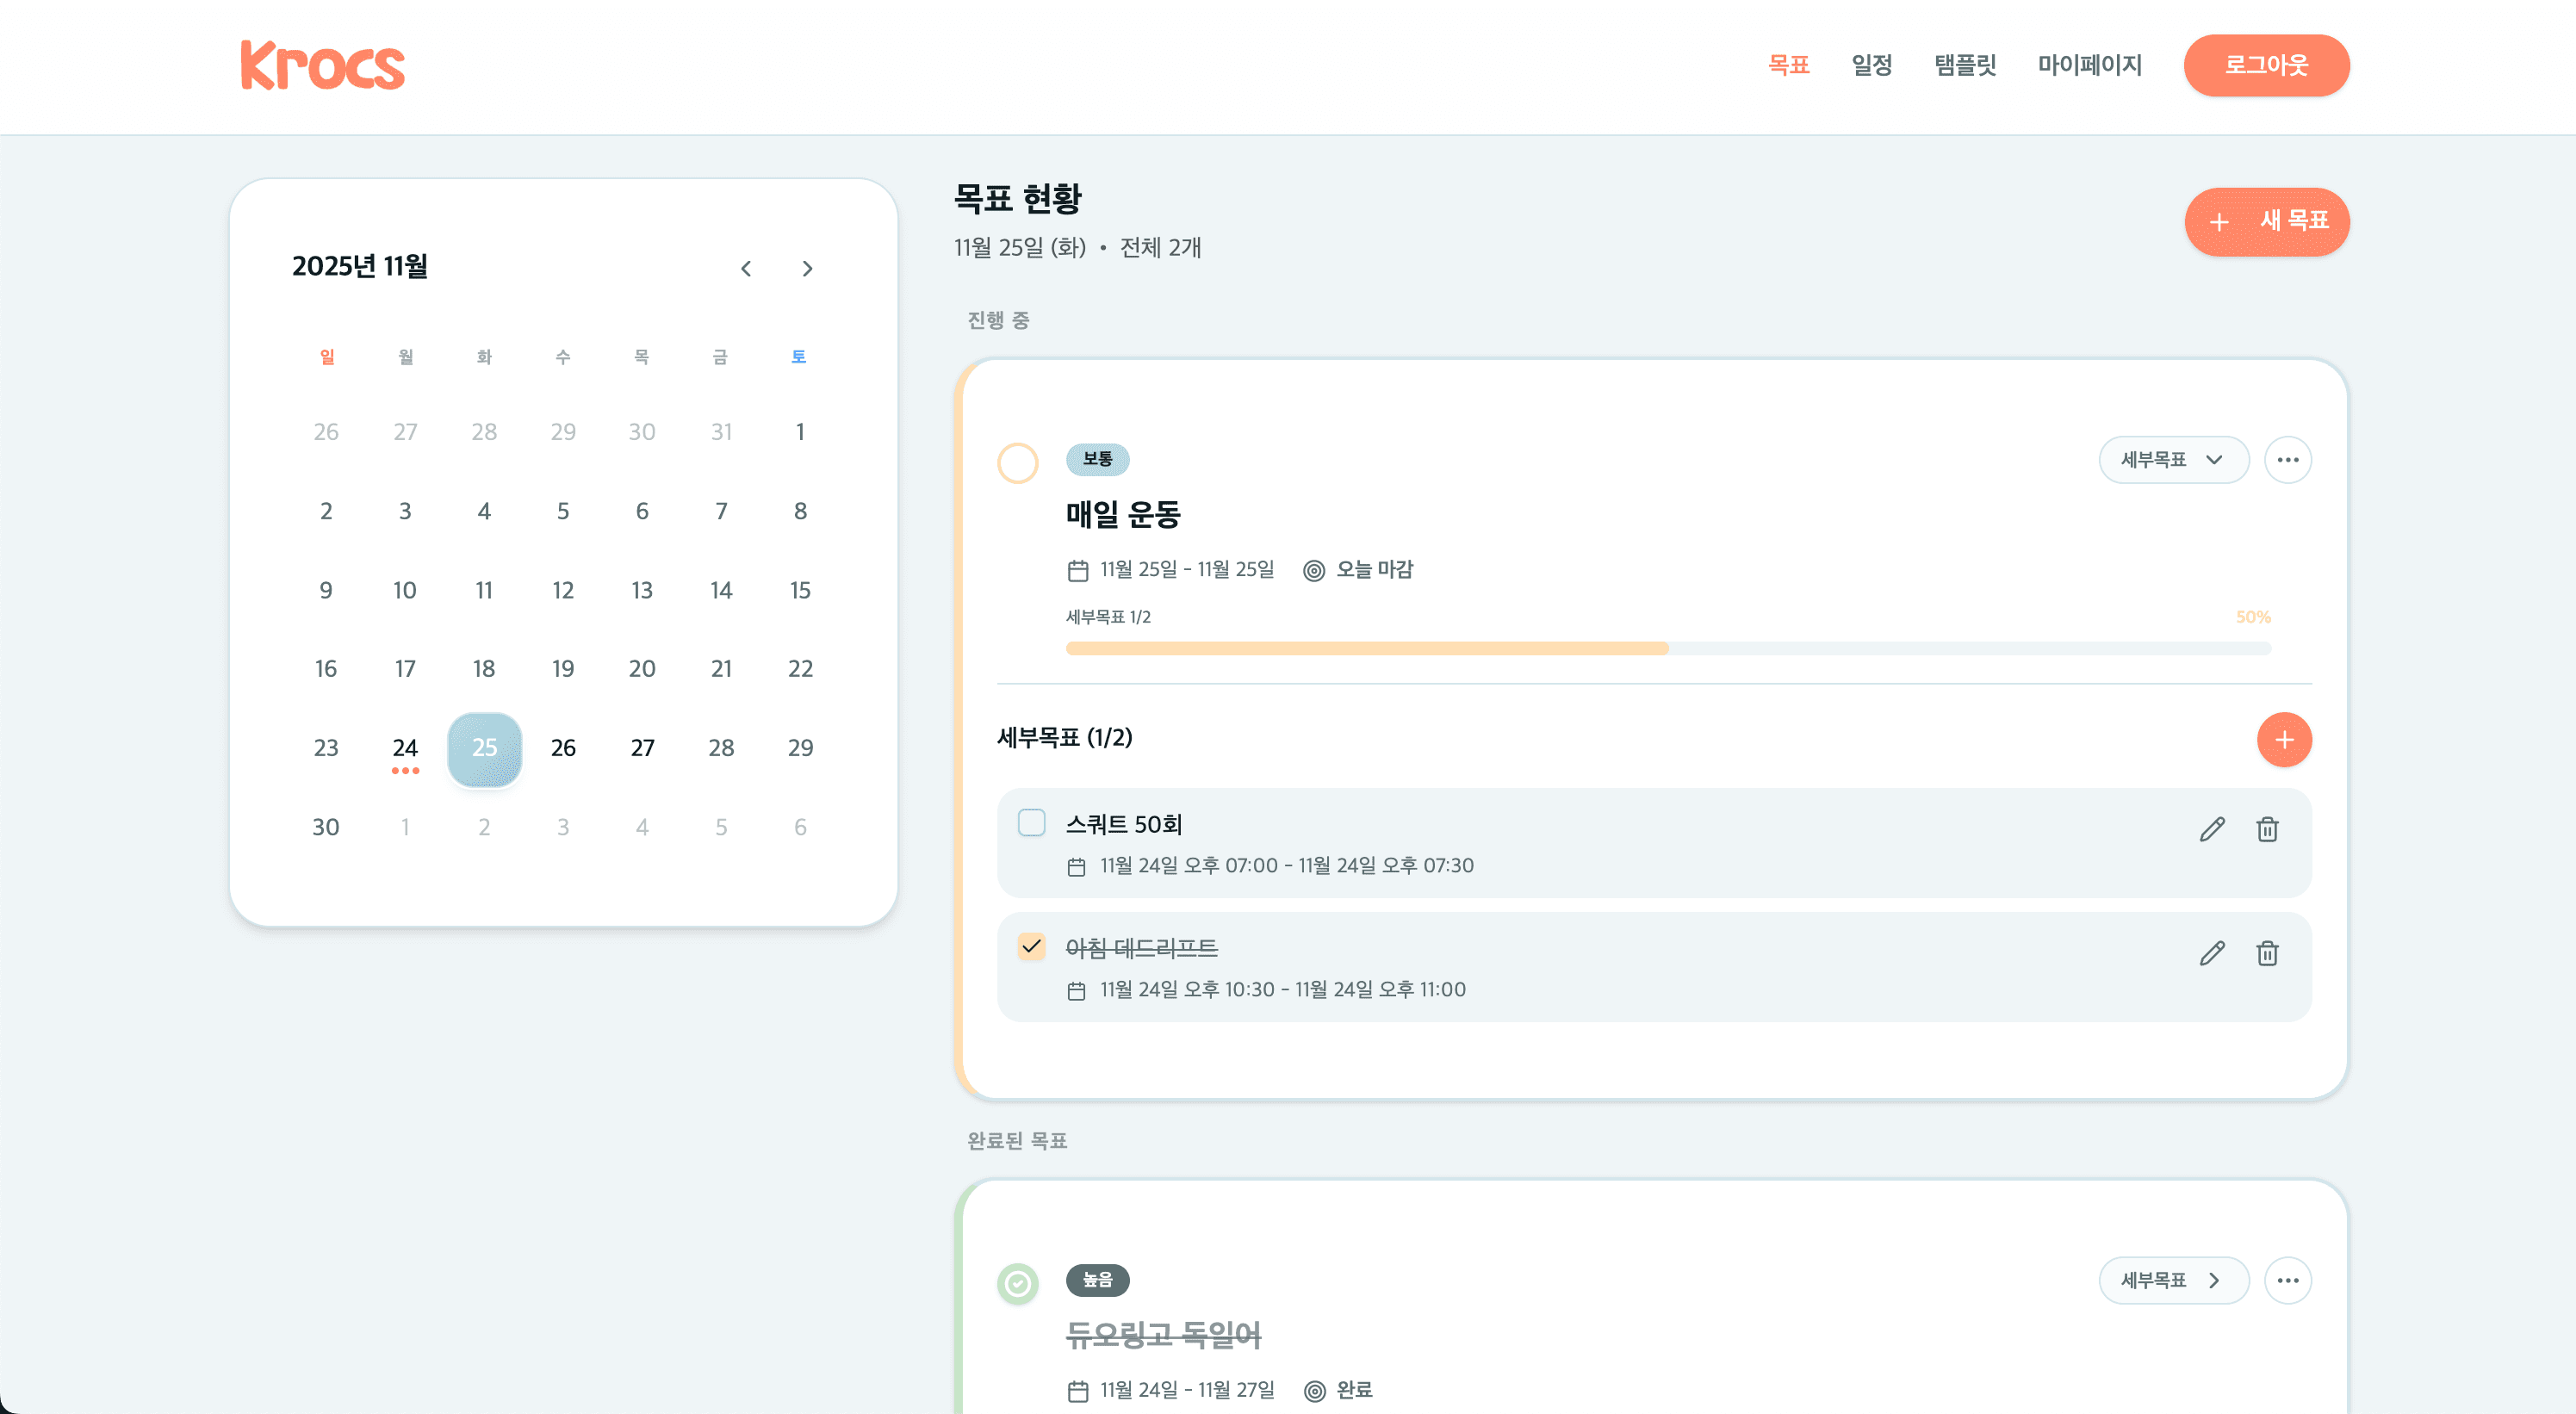Uncheck the 아침 데드리프트 checkbox
The width and height of the screenshot is (2576, 1414).
tap(1031, 945)
